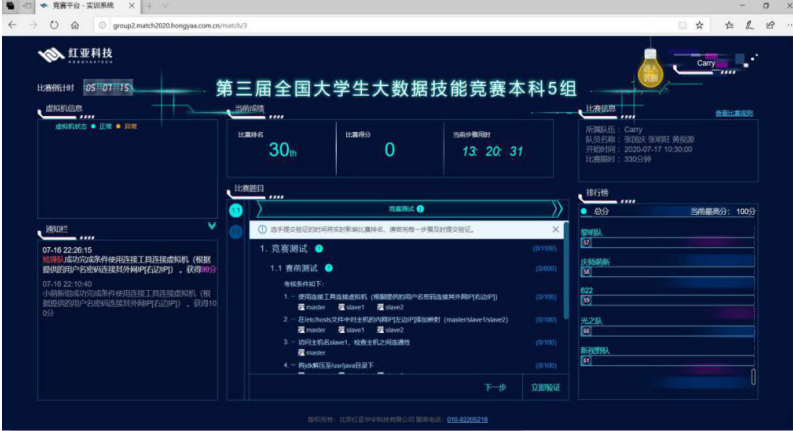Click the 红亚科技 logo

[75, 55]
